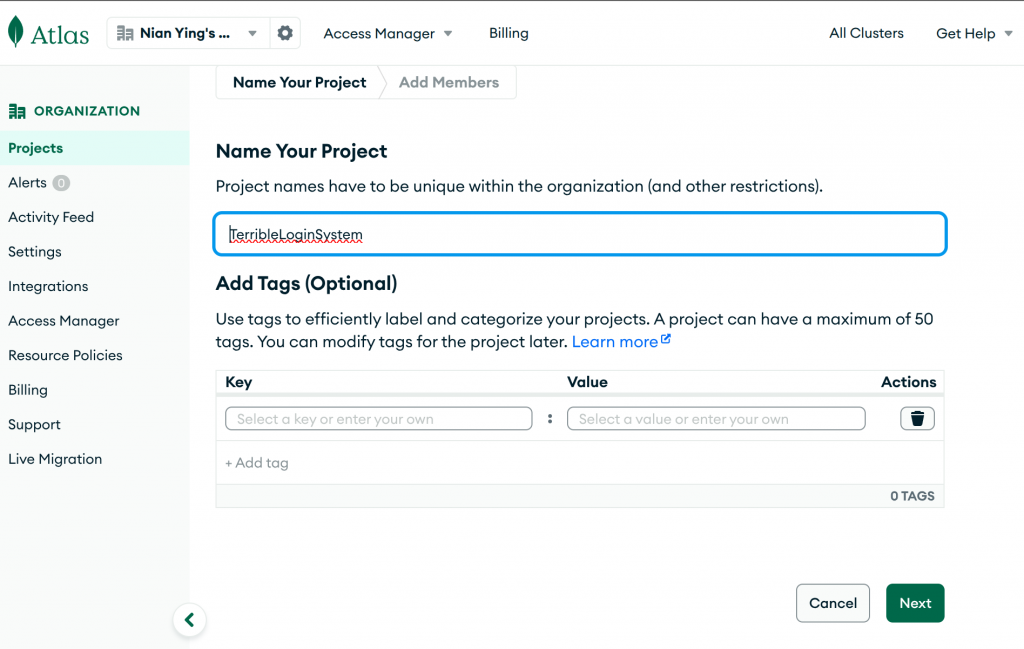
Task: Click the Next button
Action: [x=914, y=603]
